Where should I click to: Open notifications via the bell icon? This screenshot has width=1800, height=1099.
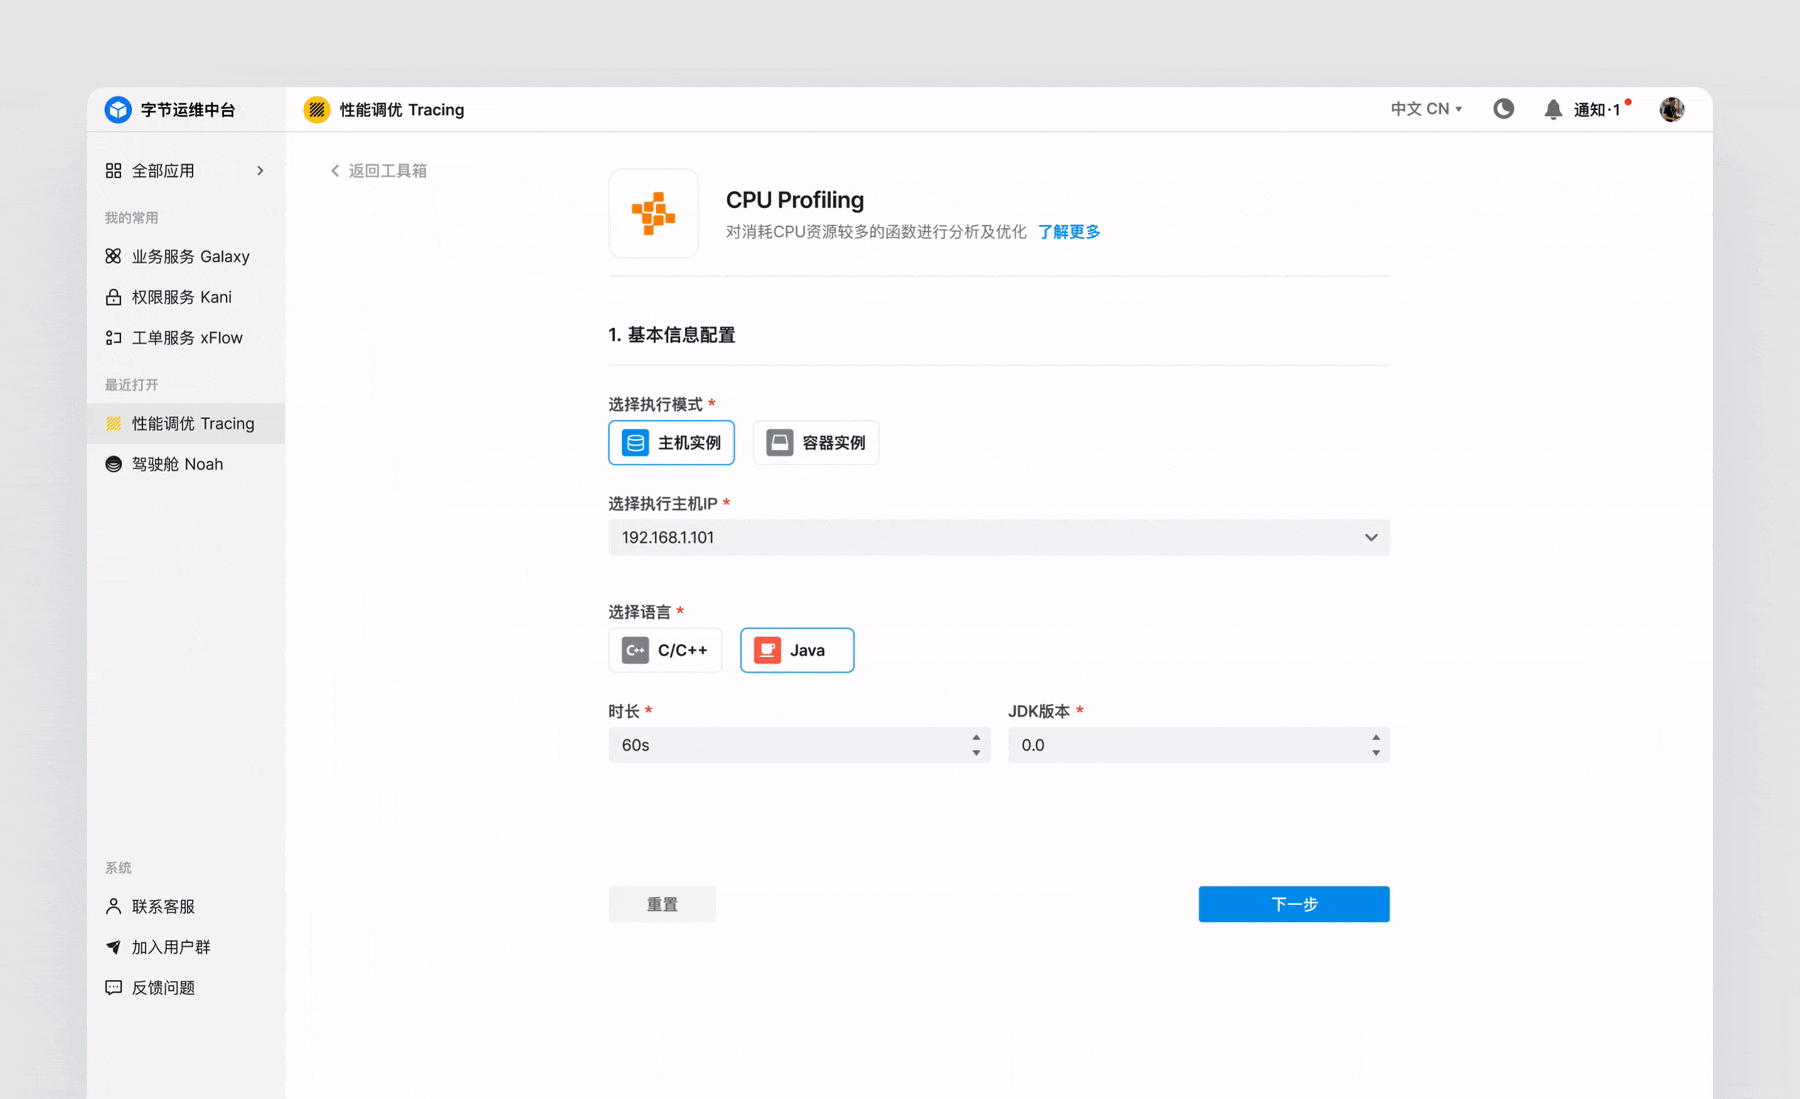point(1553,109)
